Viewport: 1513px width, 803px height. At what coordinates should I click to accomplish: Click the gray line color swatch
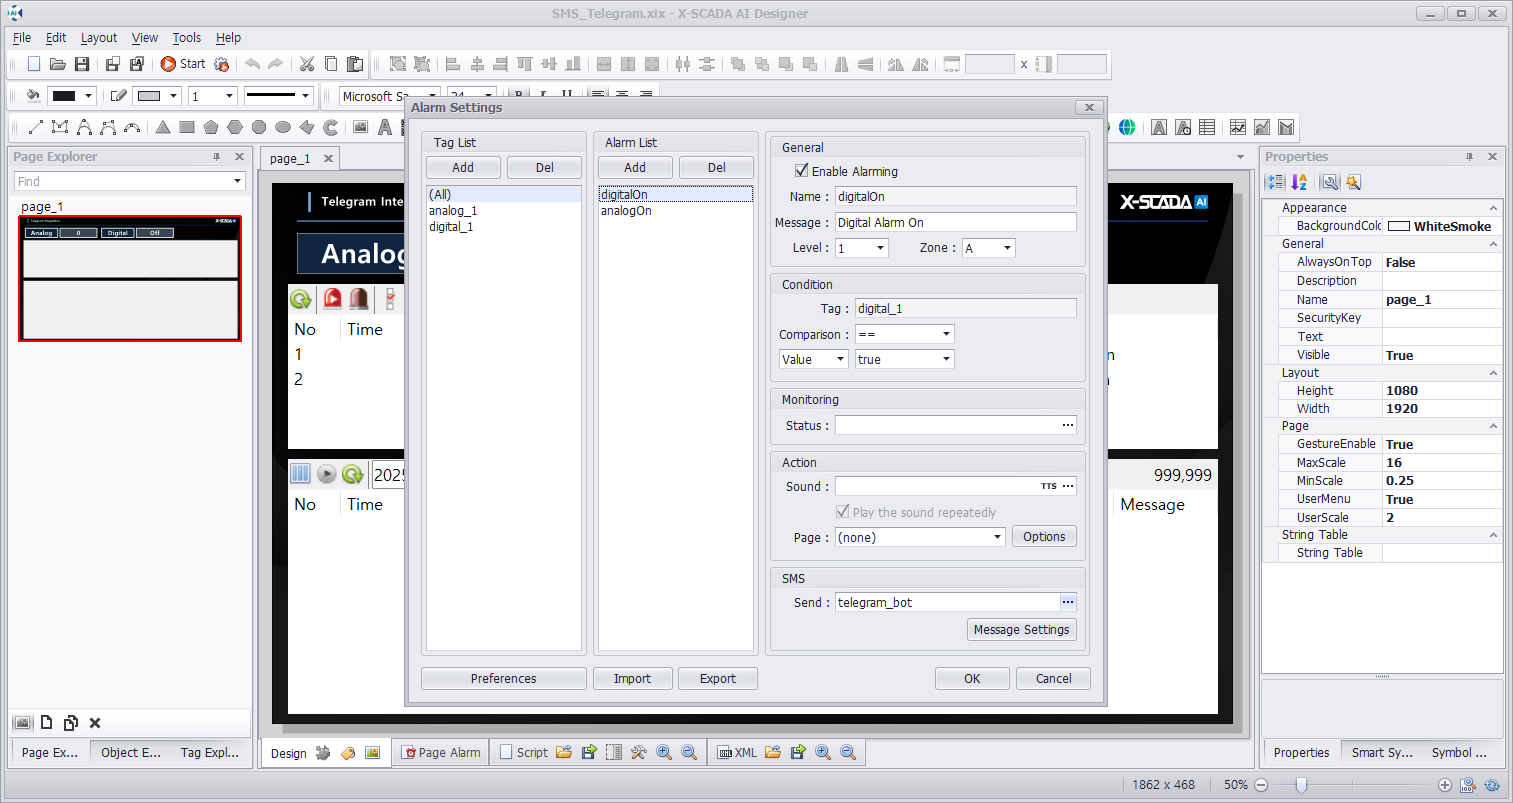tap(149, 96)
